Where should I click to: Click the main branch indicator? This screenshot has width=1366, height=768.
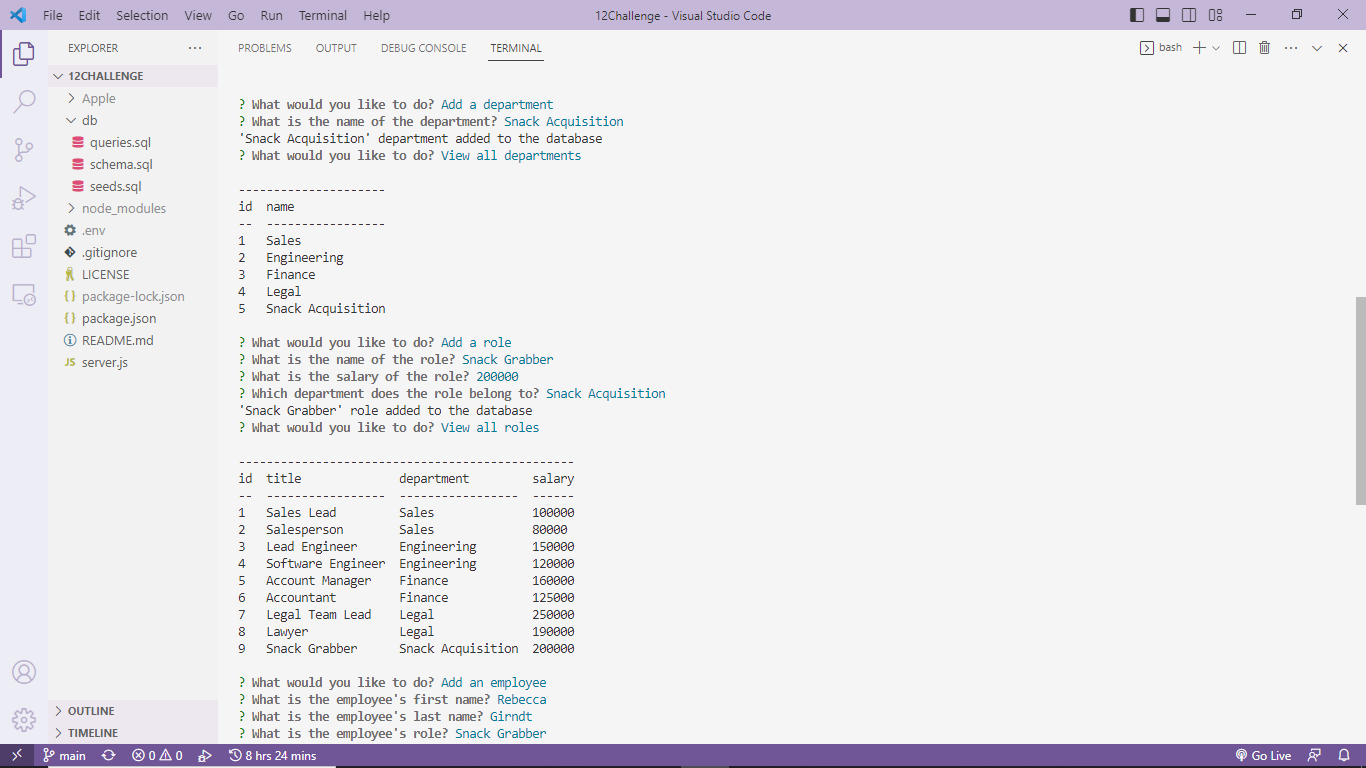coord(65,755)
